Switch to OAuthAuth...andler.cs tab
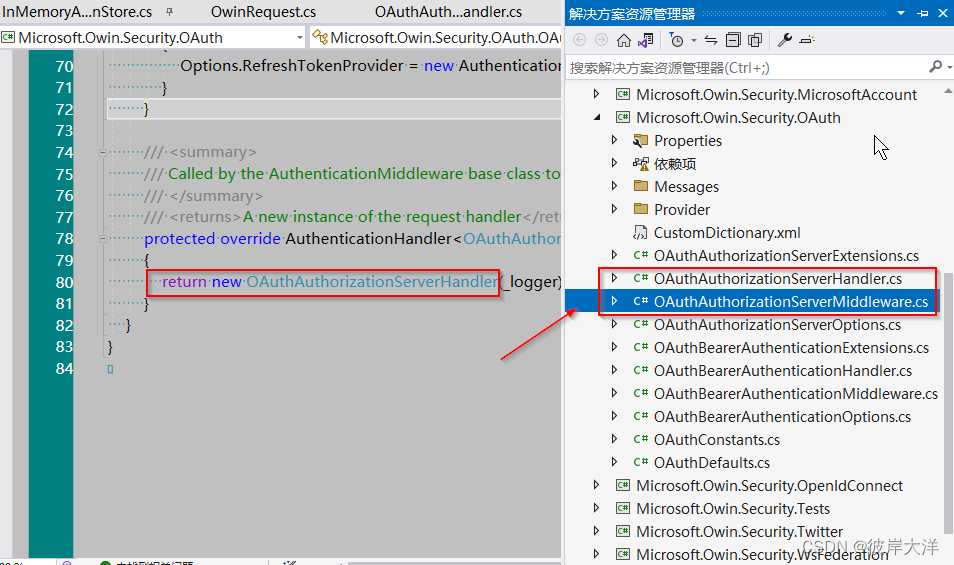 point(448,12)
